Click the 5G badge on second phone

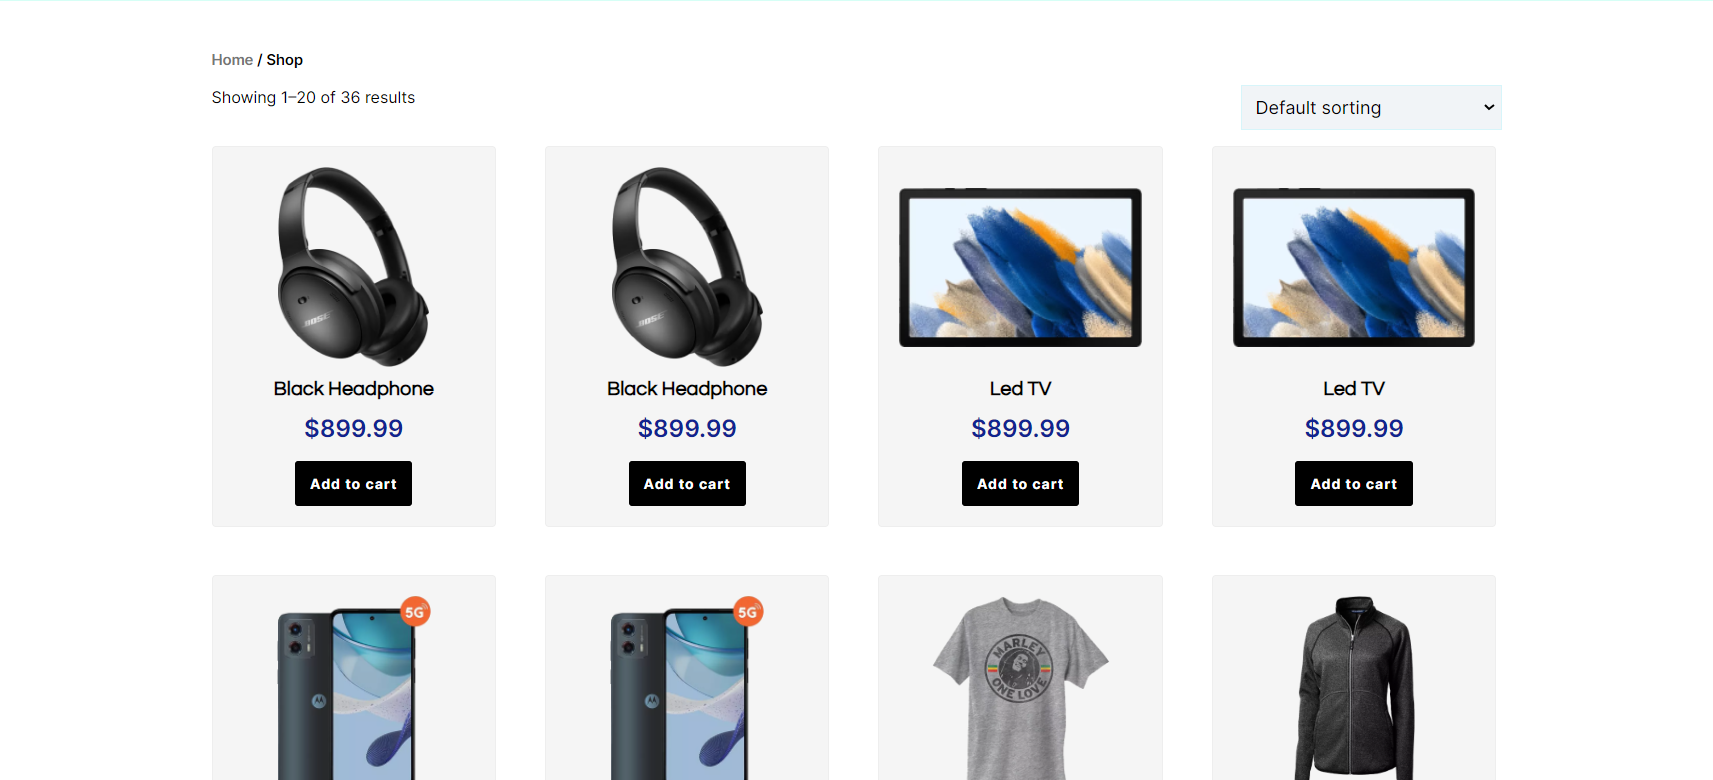[x=748, y=612]
